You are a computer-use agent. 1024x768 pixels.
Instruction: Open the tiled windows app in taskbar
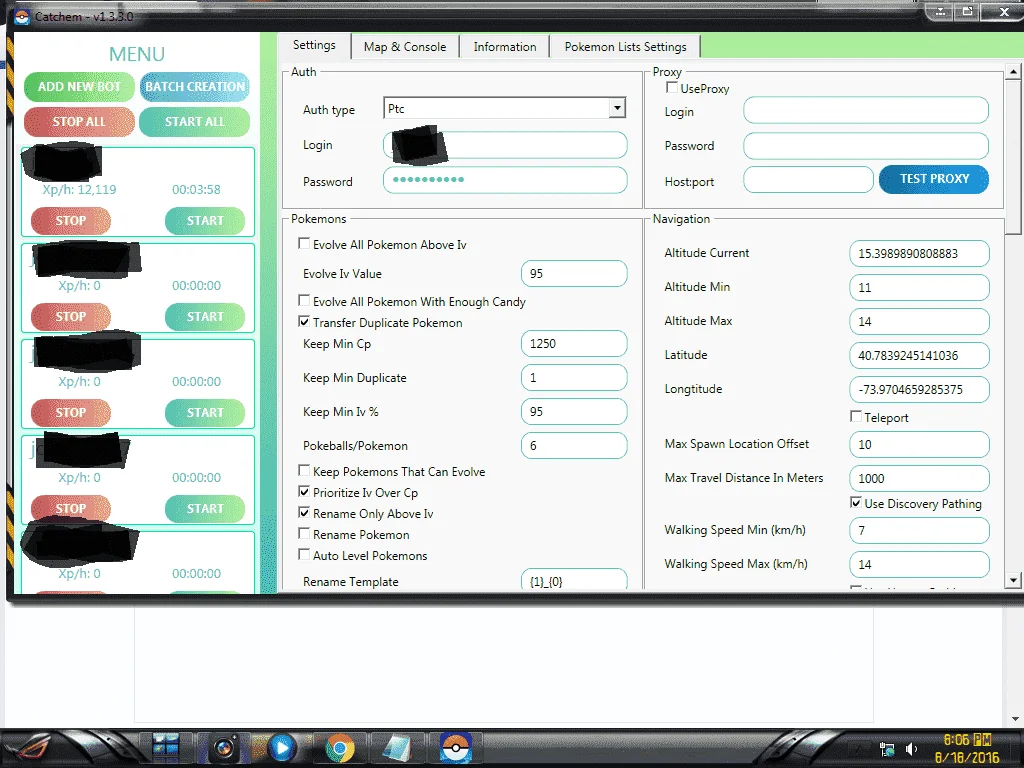[165, 748]
